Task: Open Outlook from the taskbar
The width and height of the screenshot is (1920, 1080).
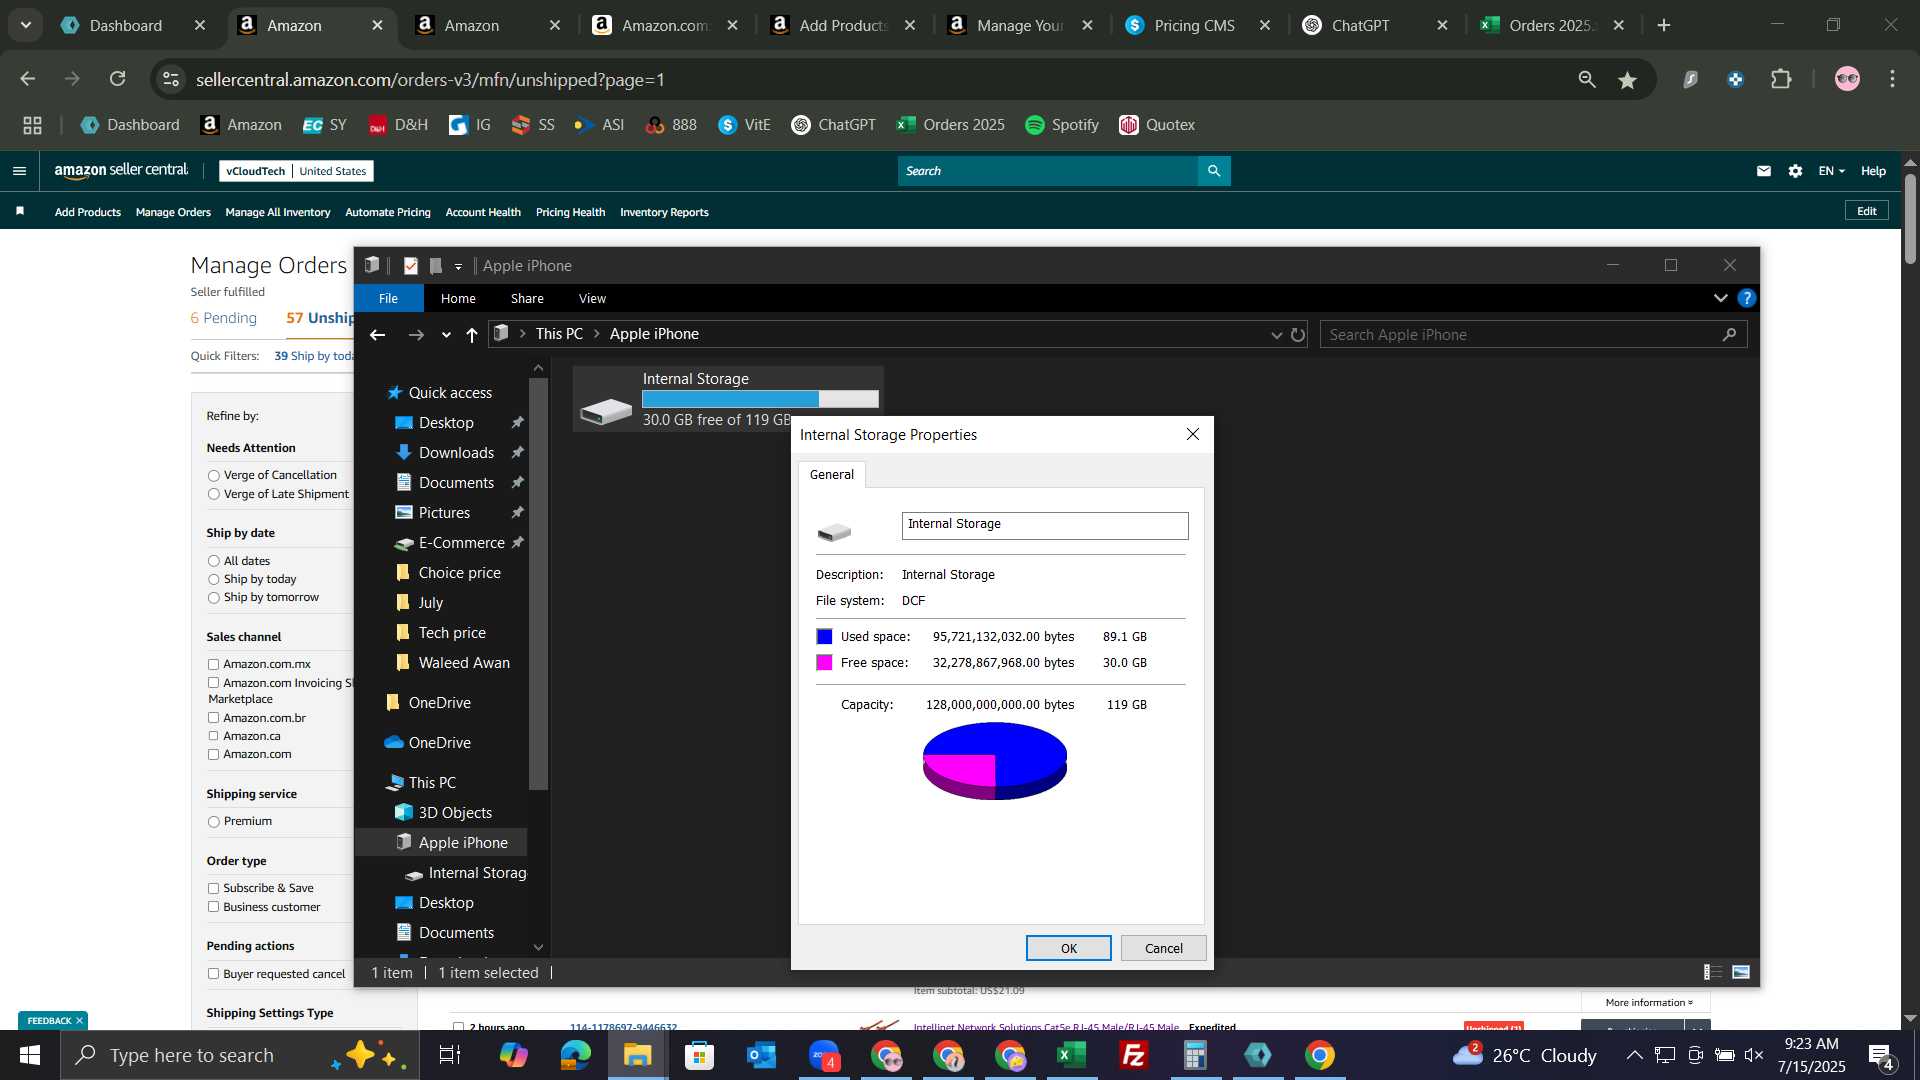Action: 761,1055
